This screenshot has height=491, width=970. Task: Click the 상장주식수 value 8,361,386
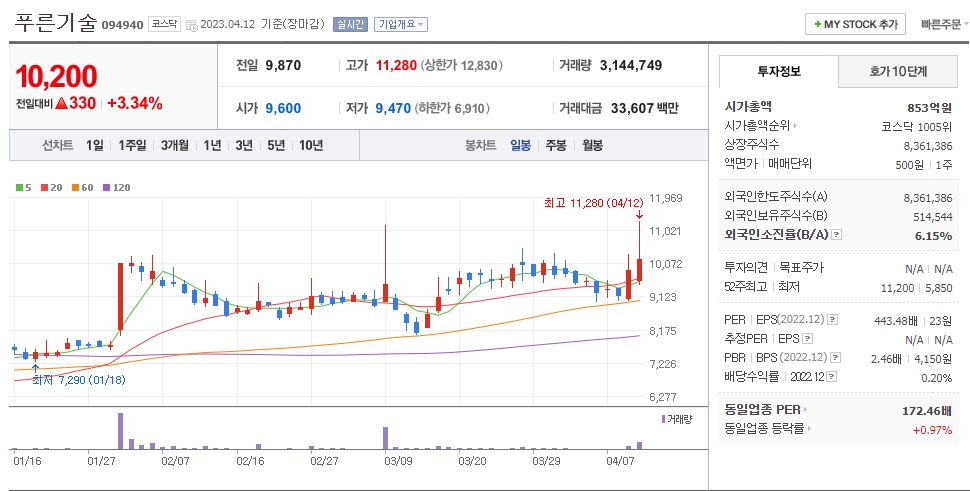coord(928,146)
